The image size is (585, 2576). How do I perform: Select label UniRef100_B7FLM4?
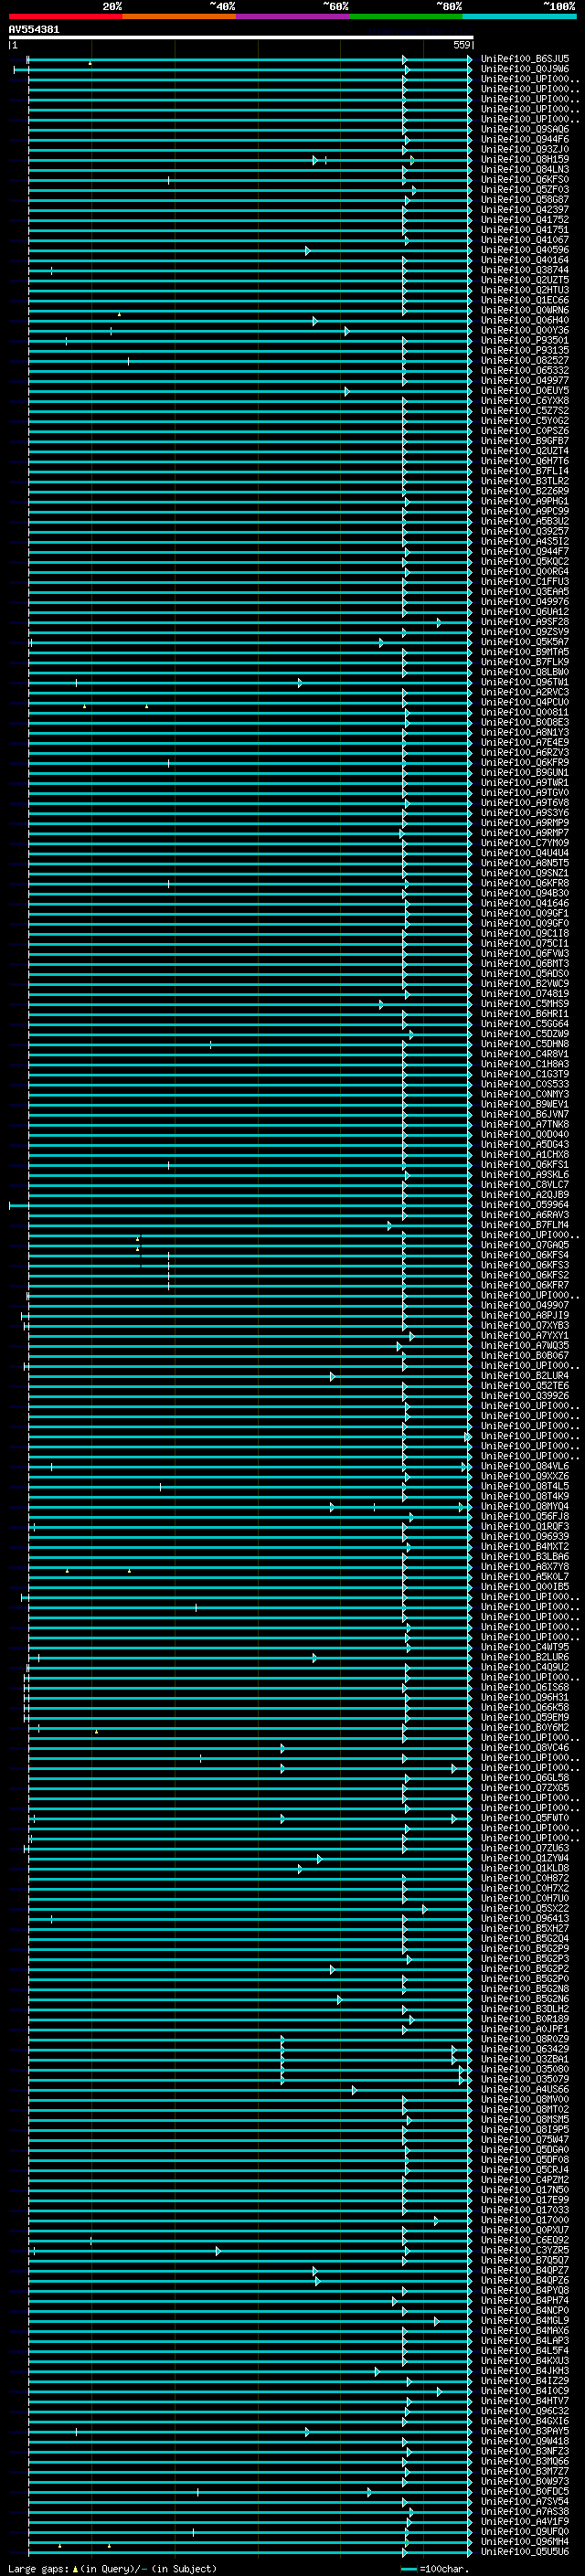[525, 1225]
